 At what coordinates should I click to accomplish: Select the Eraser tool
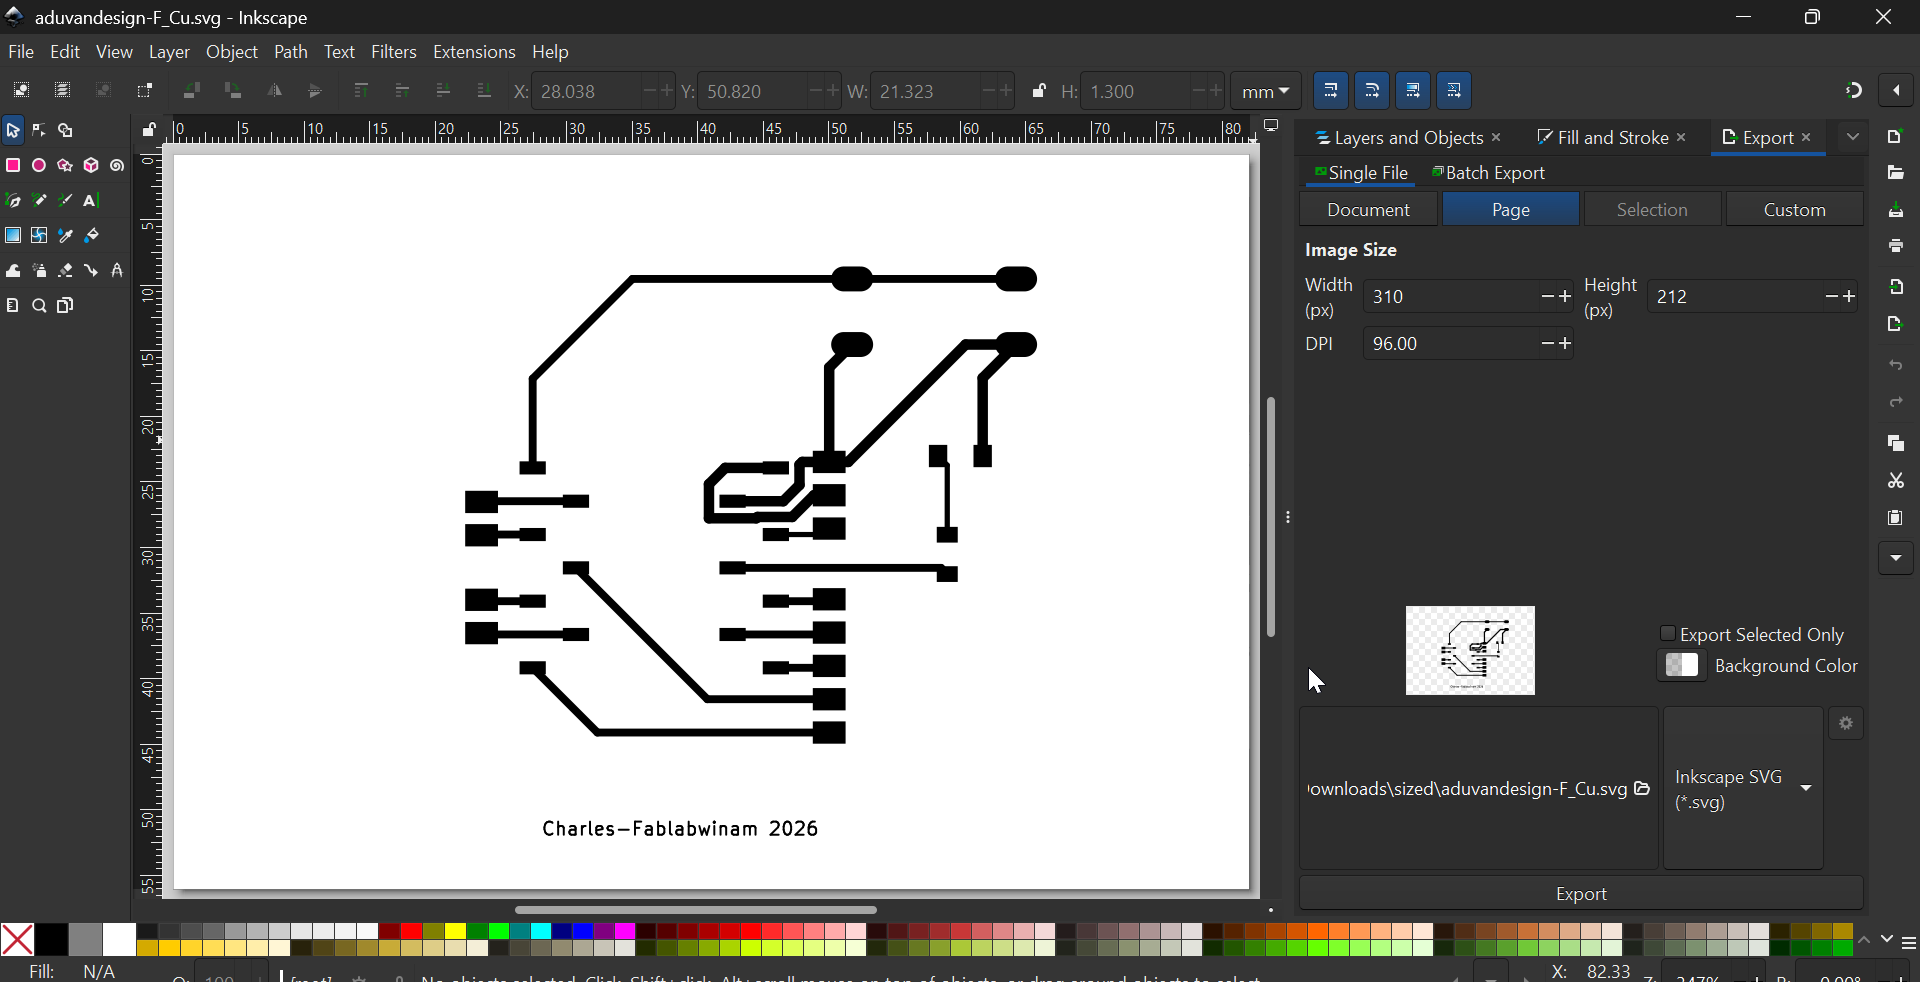[x=65, y=271]
